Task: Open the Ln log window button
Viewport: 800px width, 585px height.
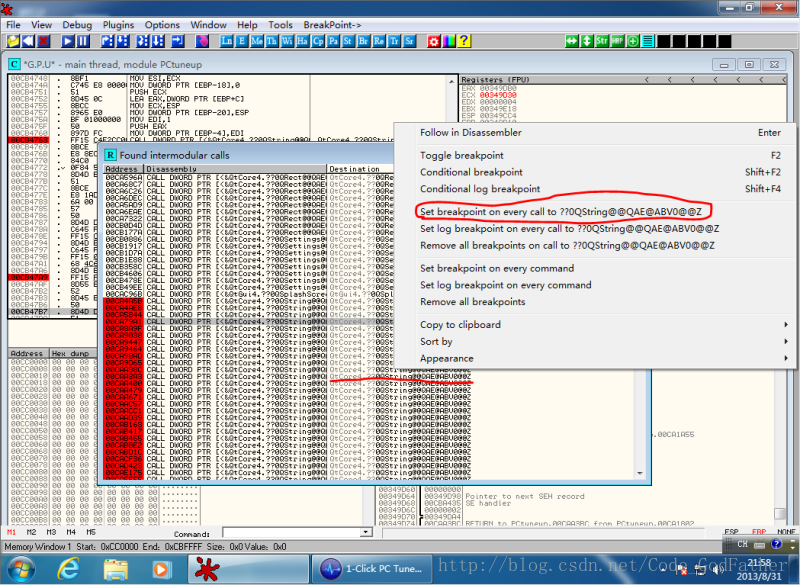Action: (x=227, y=41)
